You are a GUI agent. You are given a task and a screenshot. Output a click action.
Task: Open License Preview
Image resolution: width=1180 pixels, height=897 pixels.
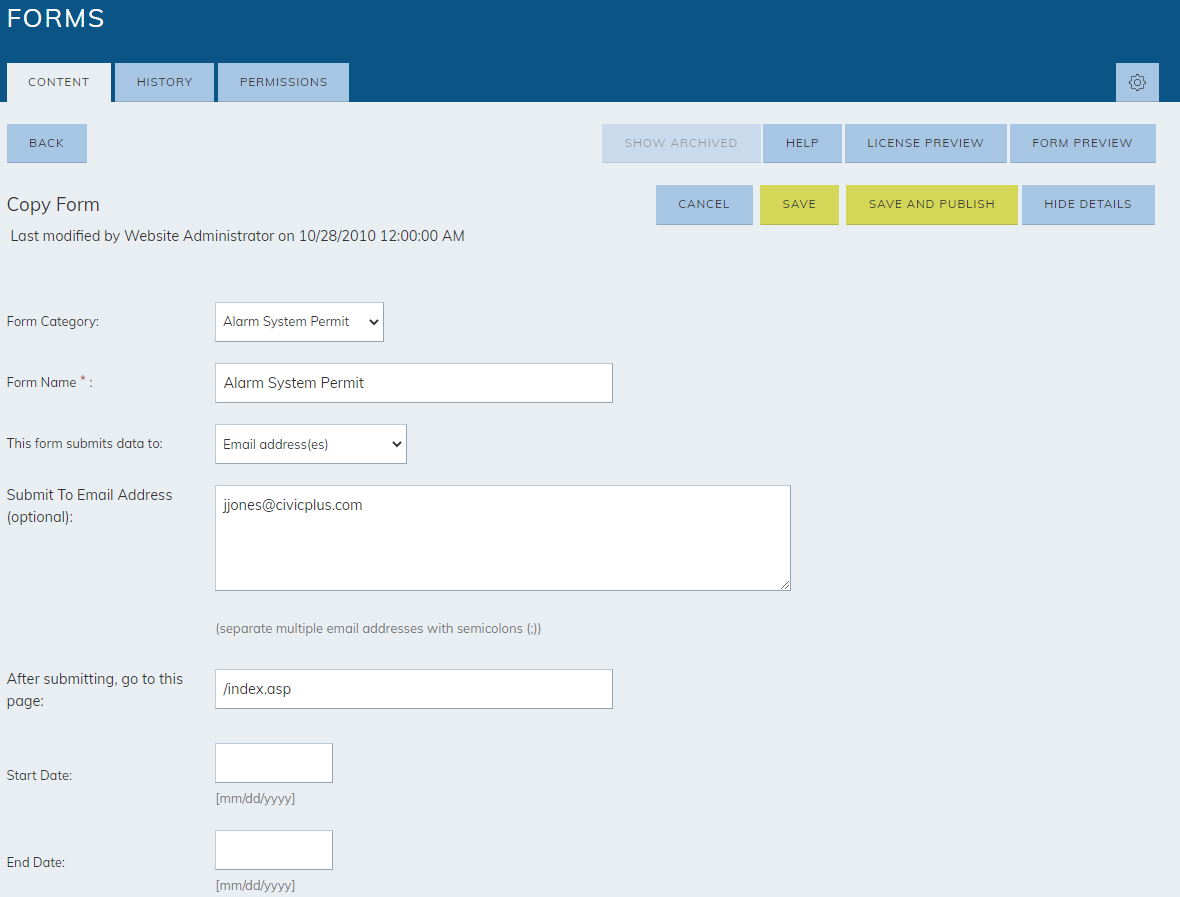pos(925,143)
